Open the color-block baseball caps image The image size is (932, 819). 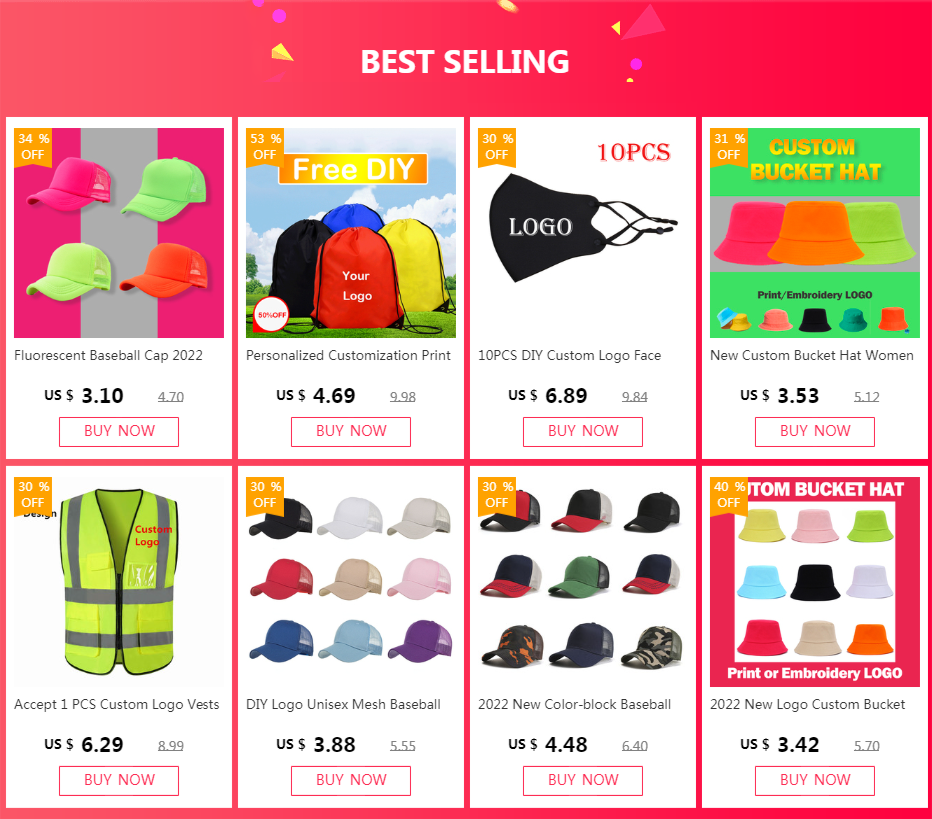(x=583, y=582)
